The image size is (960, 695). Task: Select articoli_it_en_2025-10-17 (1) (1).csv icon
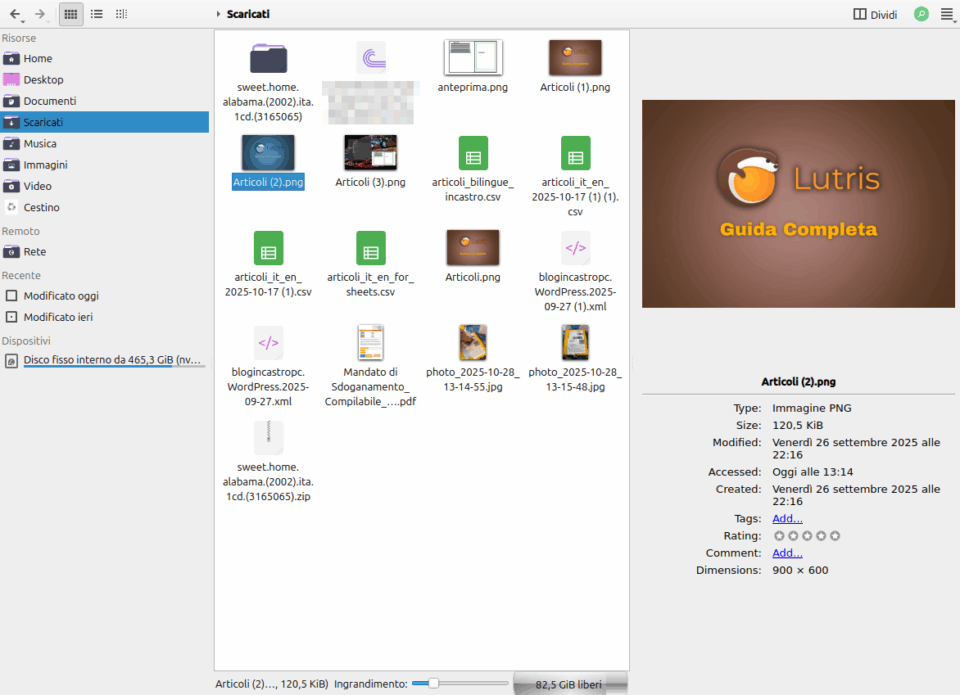coord(576,153)
